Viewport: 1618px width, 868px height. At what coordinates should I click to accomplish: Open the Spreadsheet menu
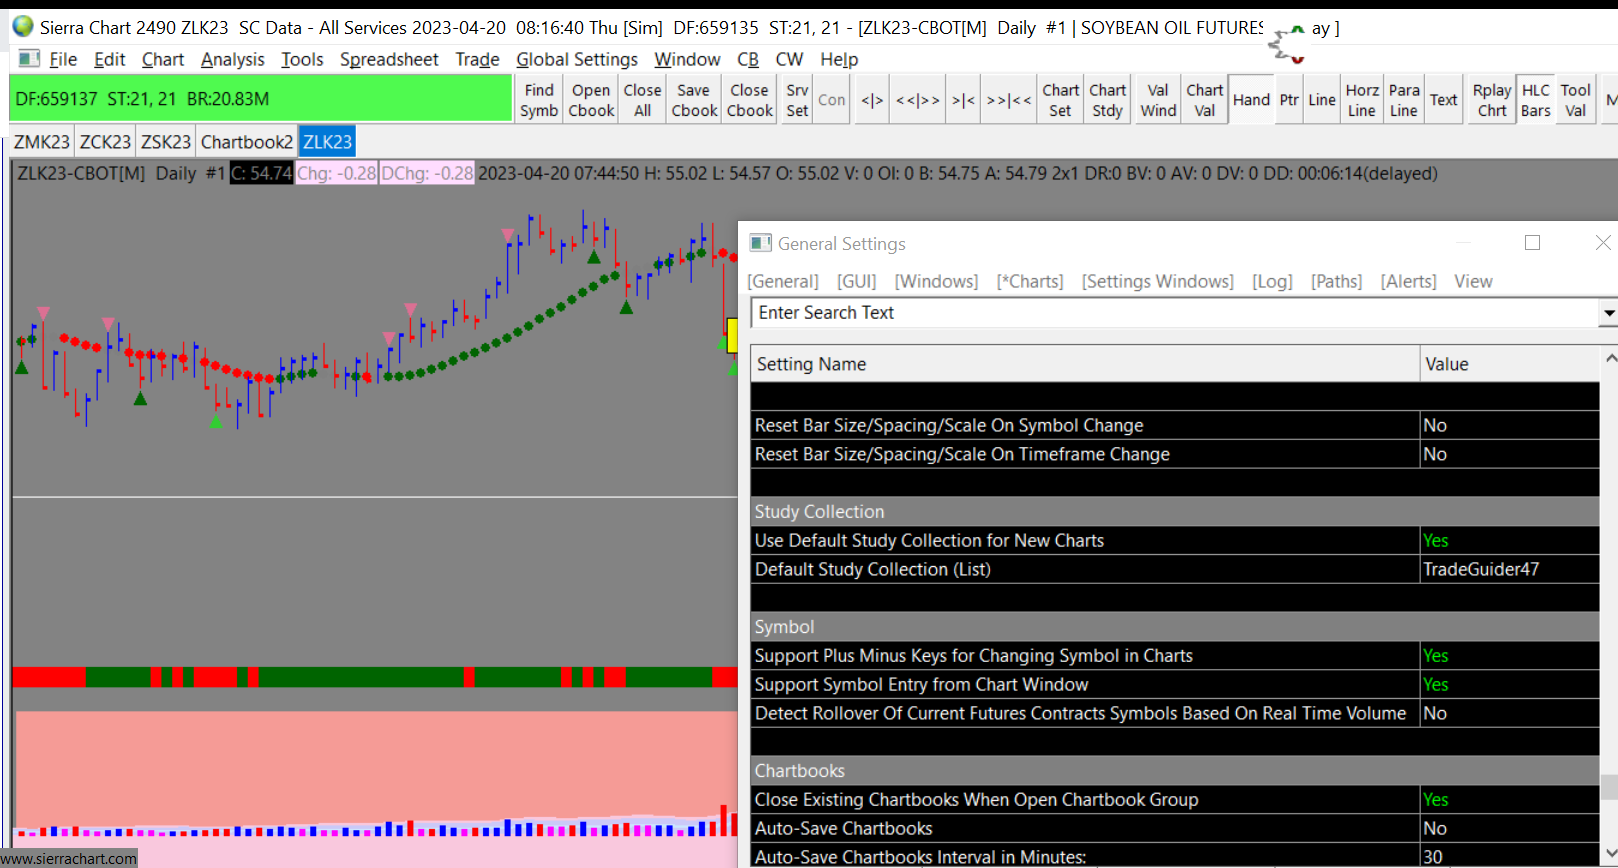[389, 59]
